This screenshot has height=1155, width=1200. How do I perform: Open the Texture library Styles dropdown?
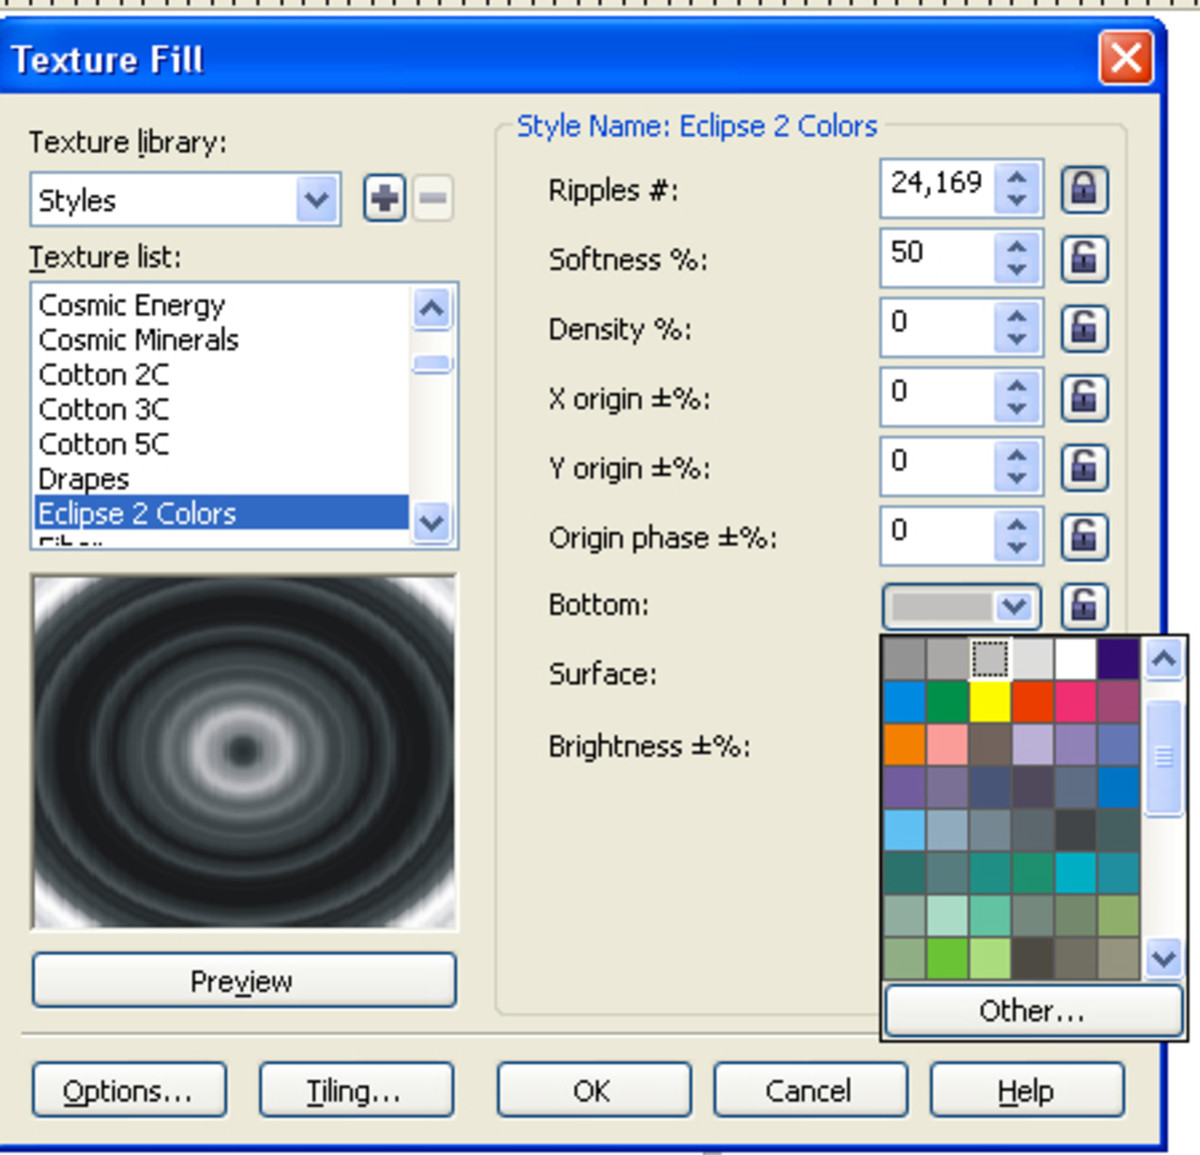pyautogui.click(x=317, y=200)
